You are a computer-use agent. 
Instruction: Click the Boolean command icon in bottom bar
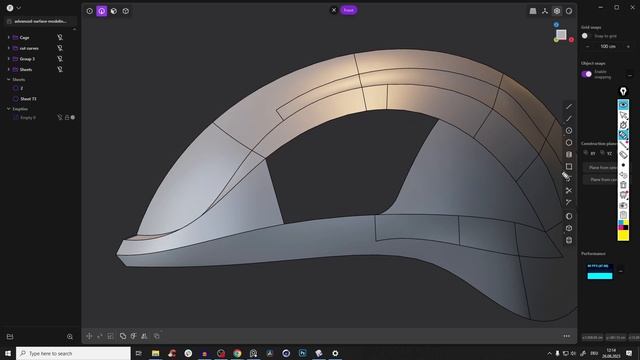click(x=123, y=336)
